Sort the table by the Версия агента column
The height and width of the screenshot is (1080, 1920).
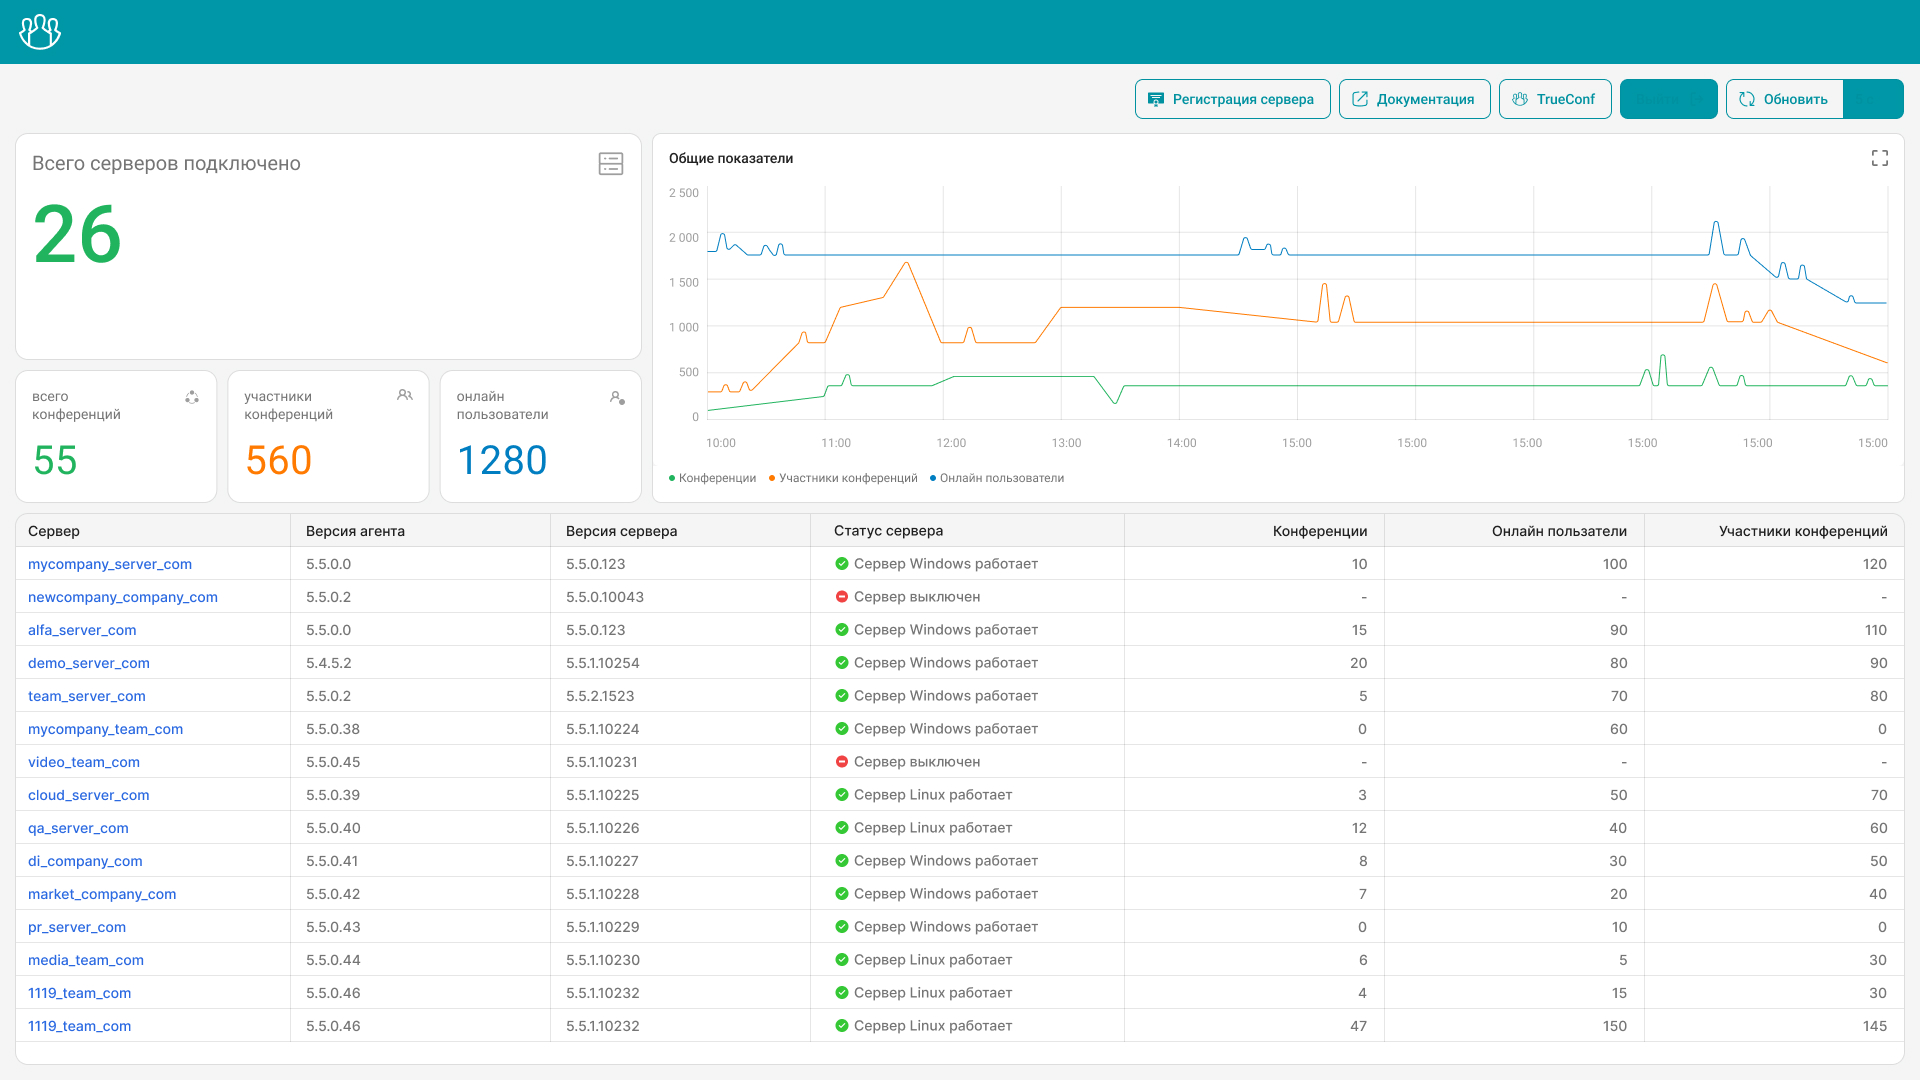pyautogui.click(x=355, y=531)
